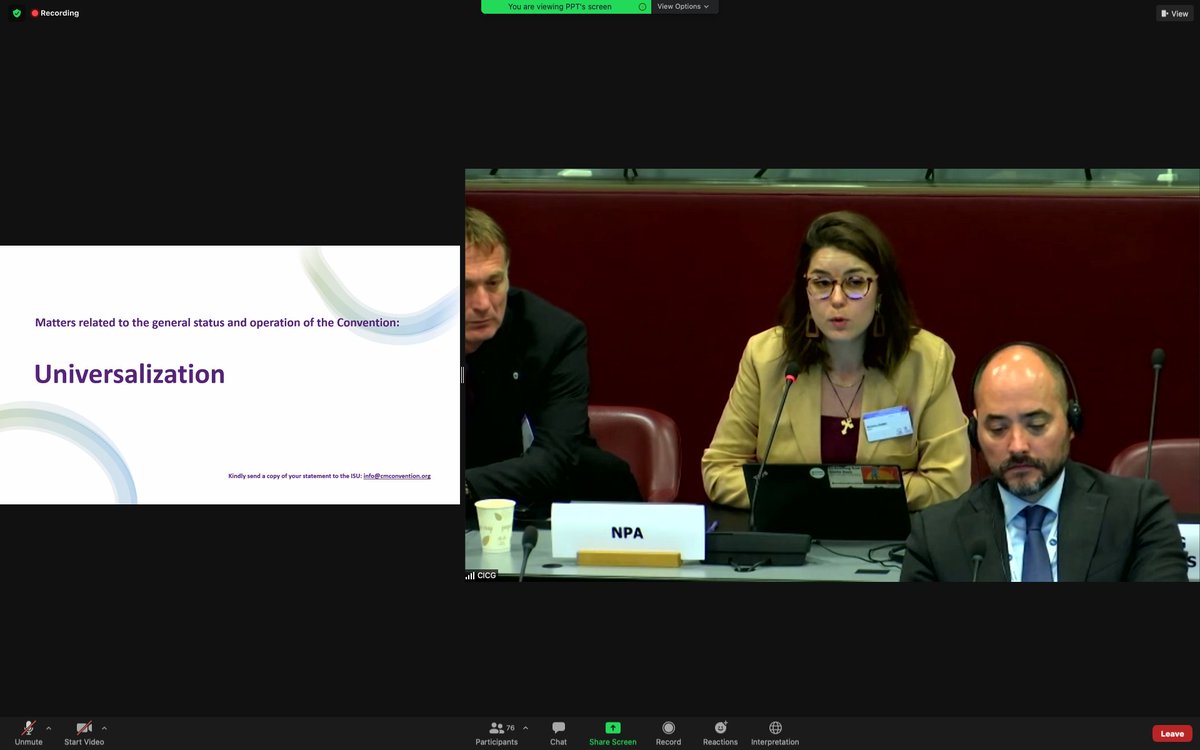The height and width of the screenshot is (750, 1200).
Task: Open the Interpretation globe menu
Action: coord(775,732)
